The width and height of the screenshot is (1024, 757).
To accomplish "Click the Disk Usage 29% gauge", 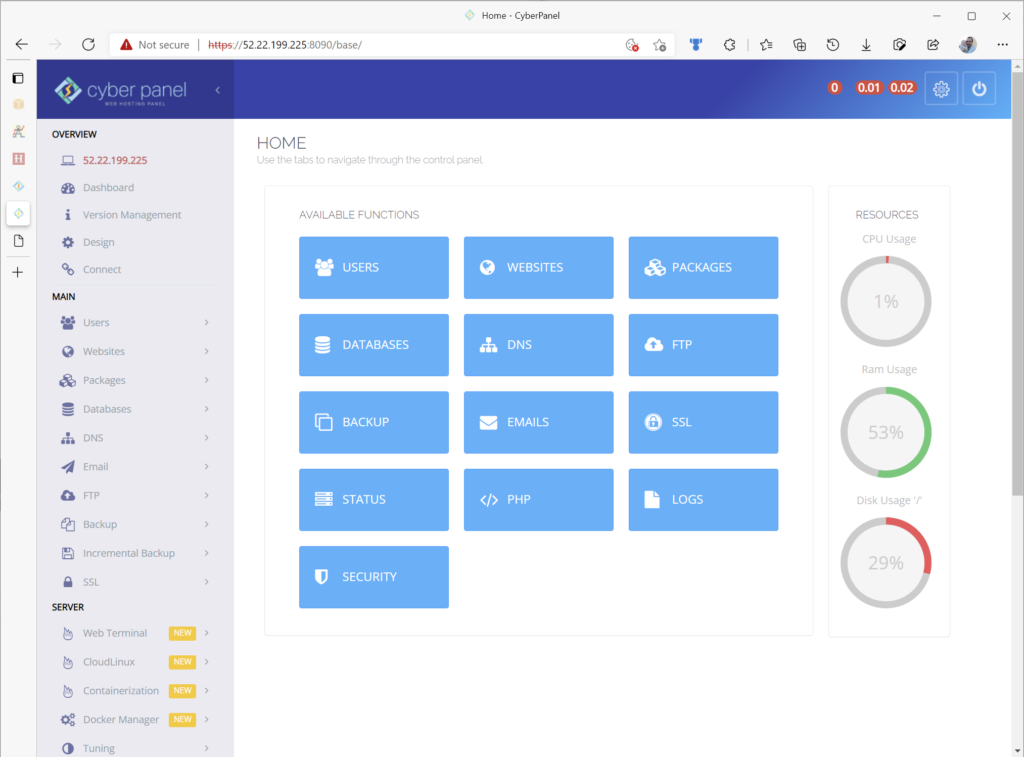I will (886, 563).
